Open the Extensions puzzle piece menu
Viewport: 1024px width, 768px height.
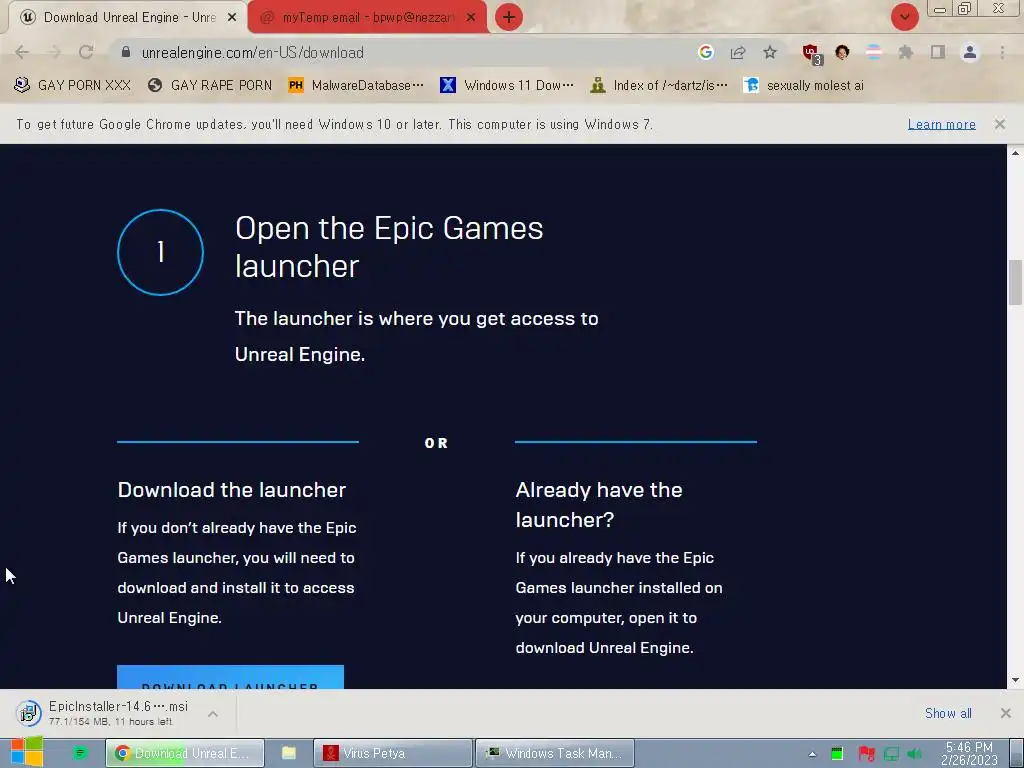tap(906, 52)
